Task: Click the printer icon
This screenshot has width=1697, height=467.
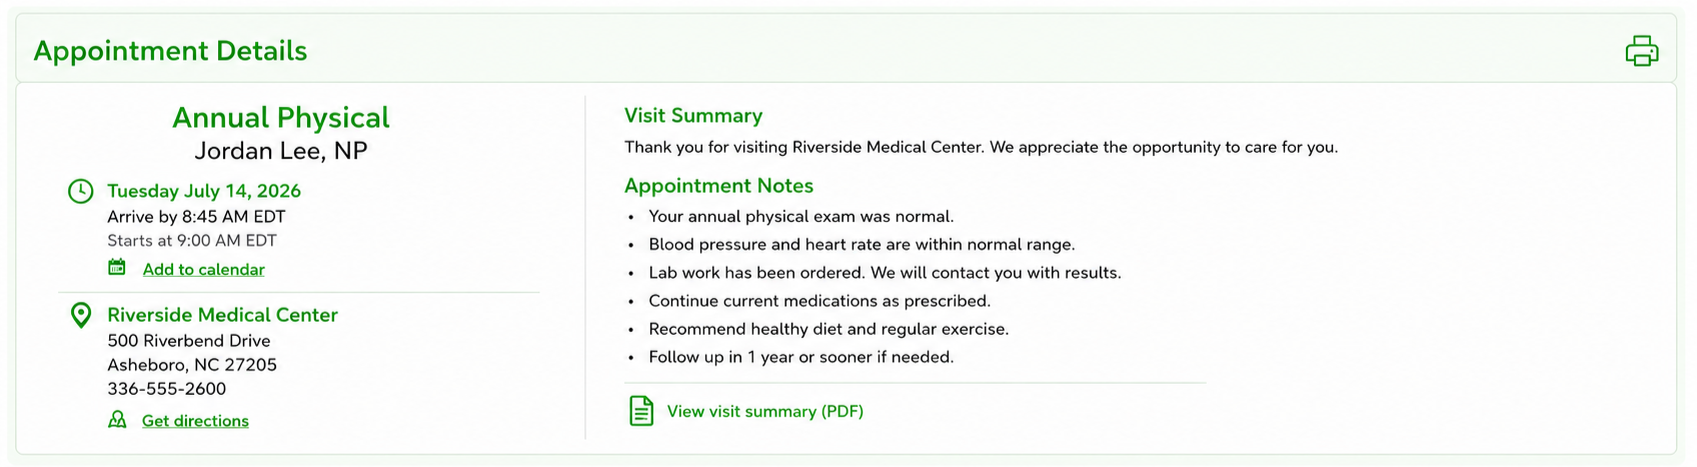Action: [1641, 51]
